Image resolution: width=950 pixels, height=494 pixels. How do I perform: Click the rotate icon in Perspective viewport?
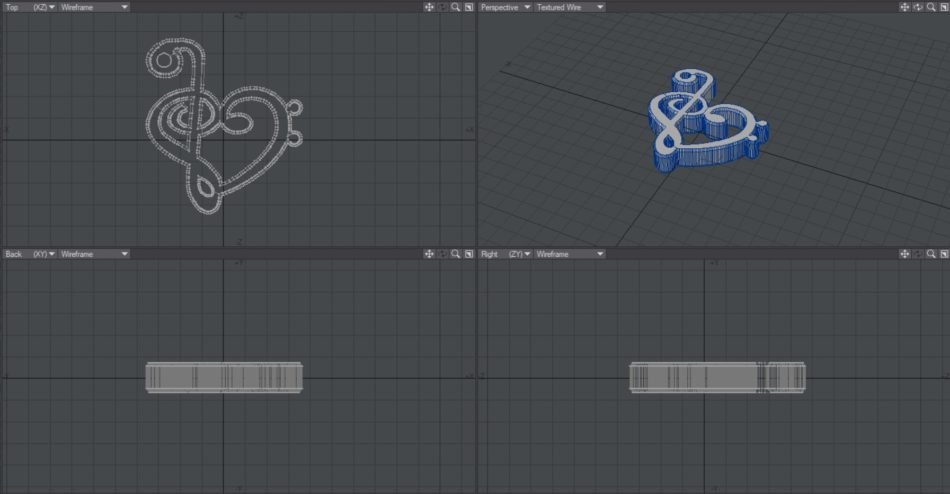917,7
